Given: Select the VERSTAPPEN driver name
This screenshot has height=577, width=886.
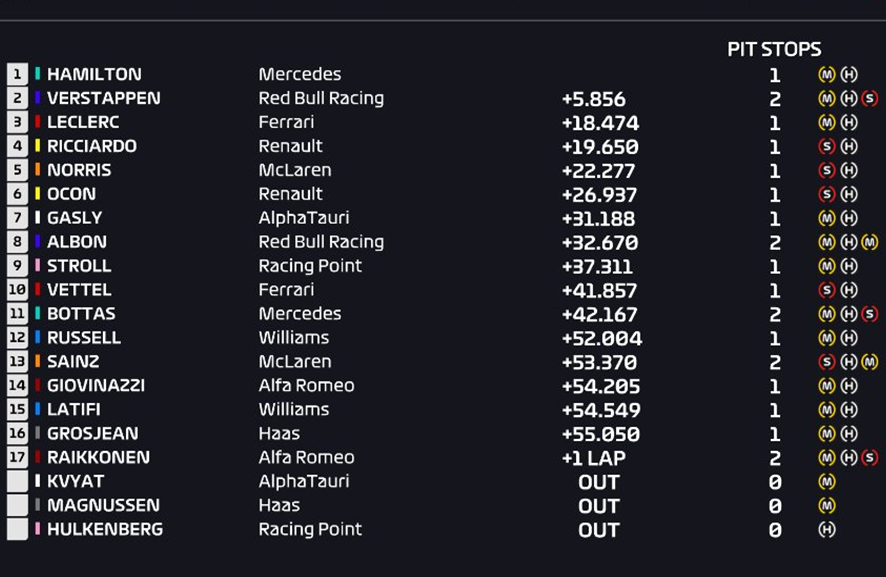Looking at the screenshot, I should pos(104,98).
